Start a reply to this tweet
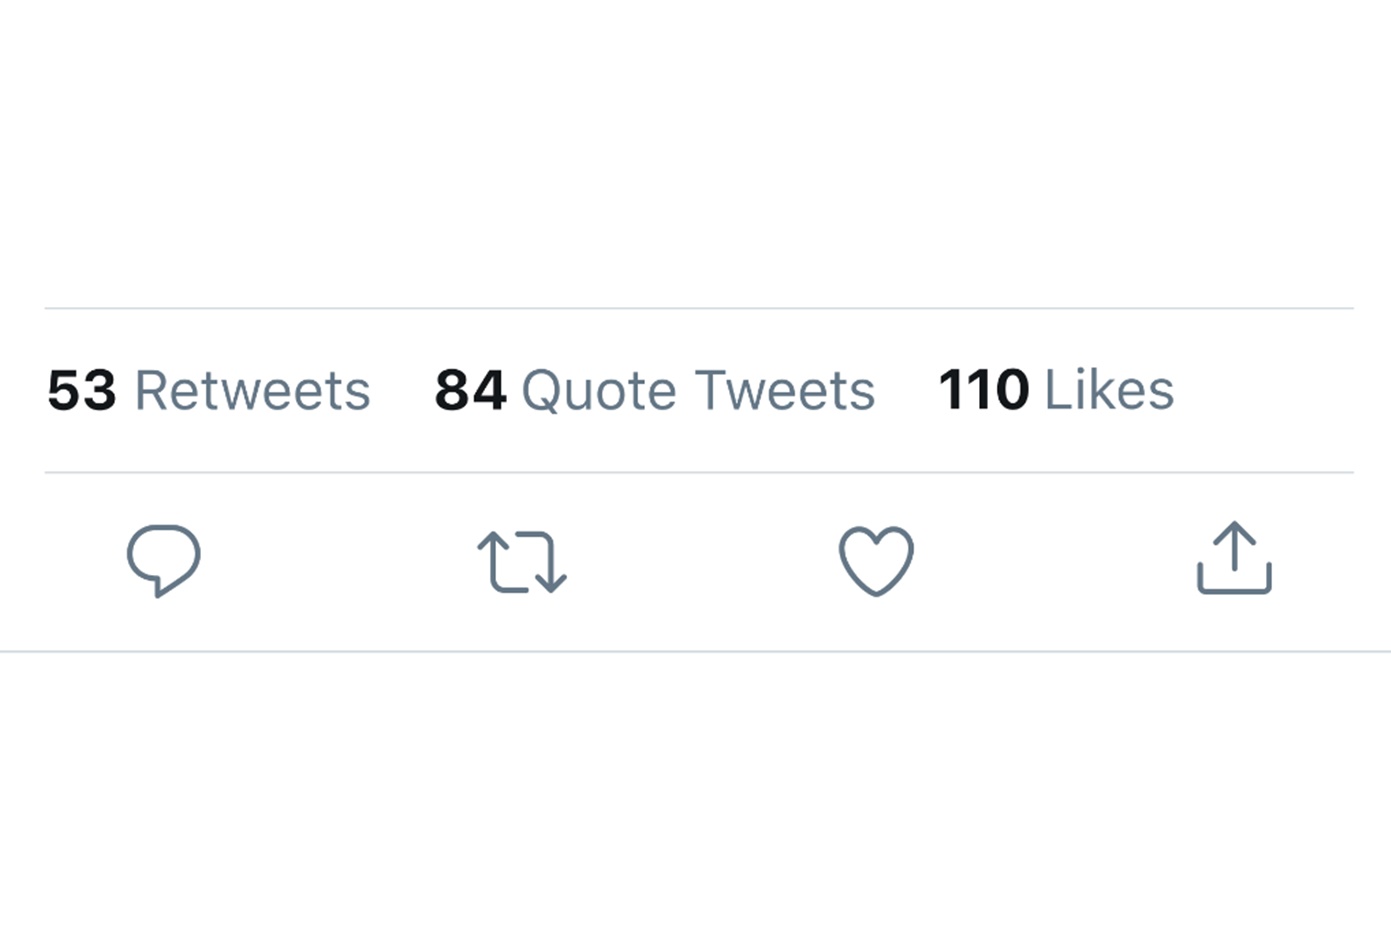The image size is (1391, 927). 164,560
